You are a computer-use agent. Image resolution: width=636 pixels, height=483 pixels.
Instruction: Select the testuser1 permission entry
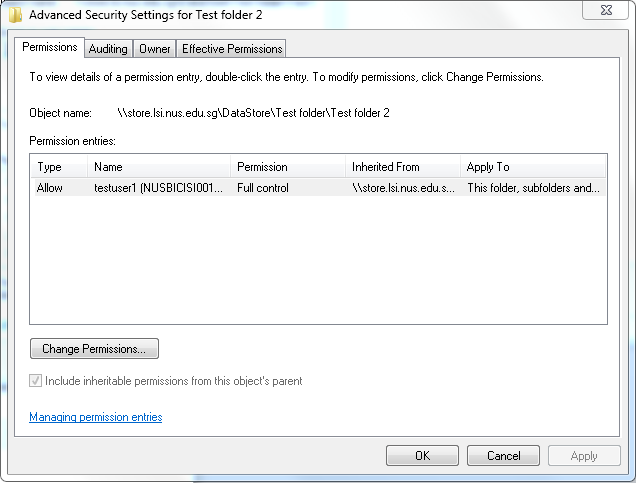click(x=318, y=188)
